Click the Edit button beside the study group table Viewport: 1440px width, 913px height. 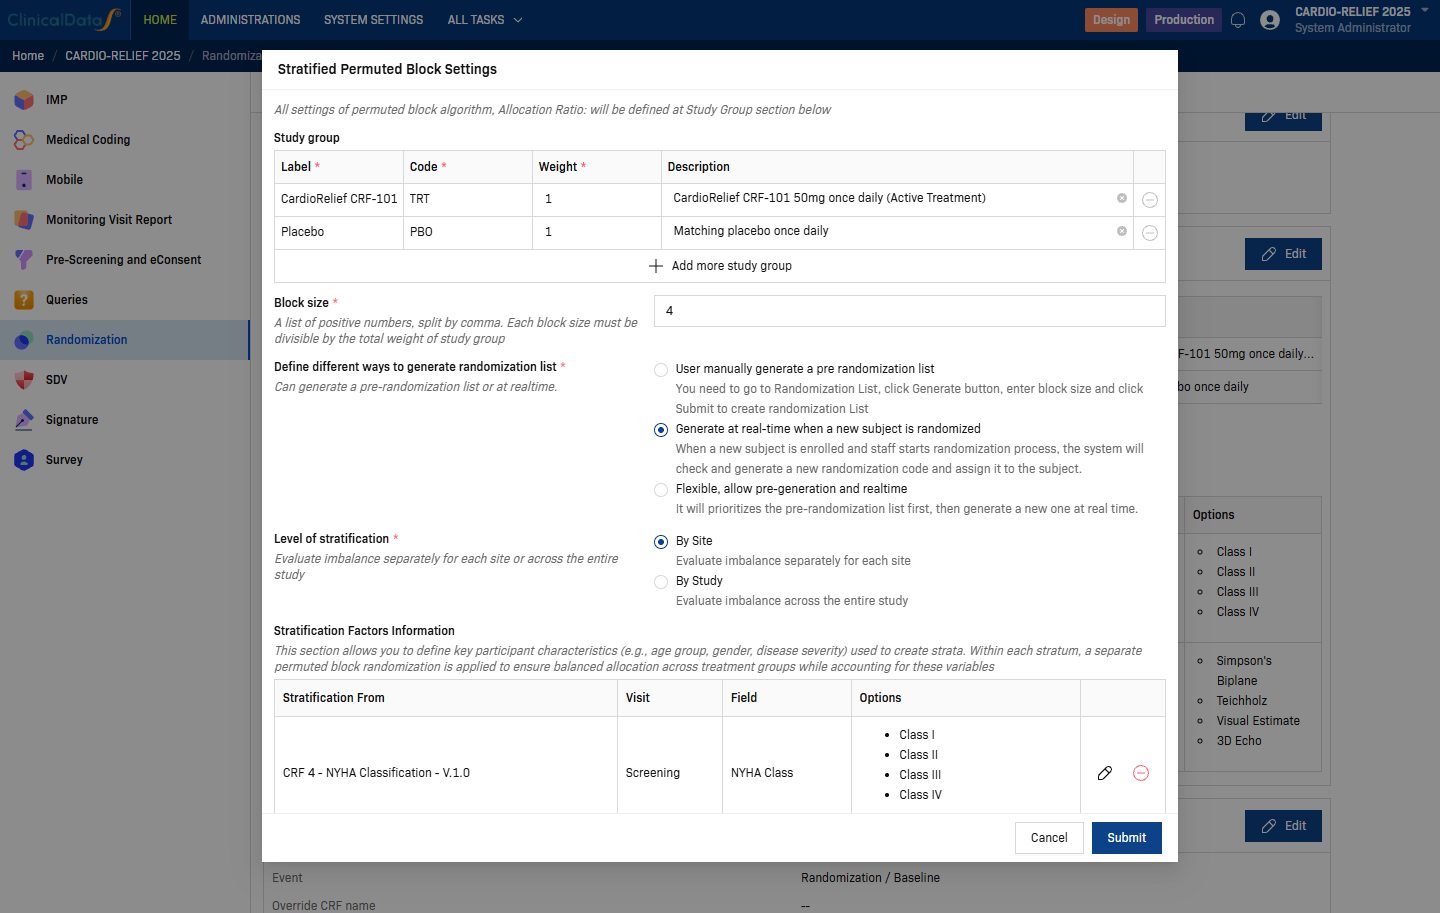coord(1283,254)
